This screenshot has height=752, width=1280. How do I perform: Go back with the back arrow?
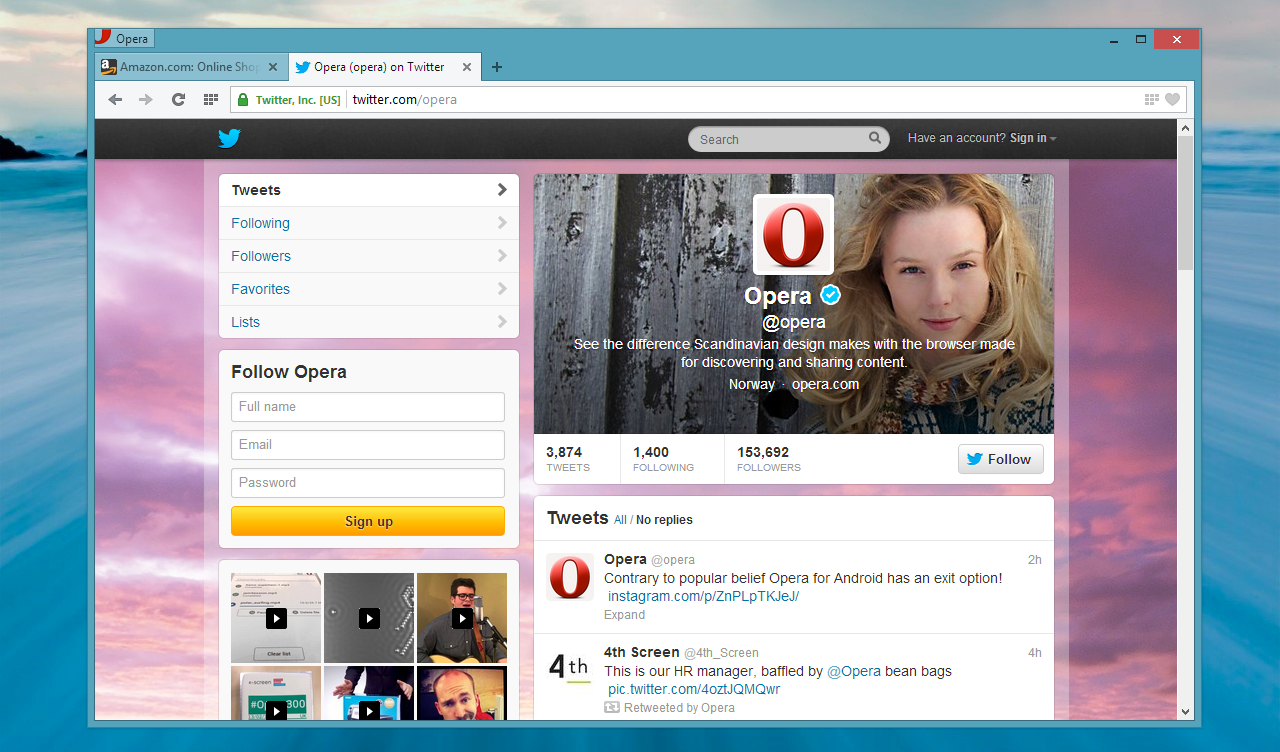click(x=115, y=99)
